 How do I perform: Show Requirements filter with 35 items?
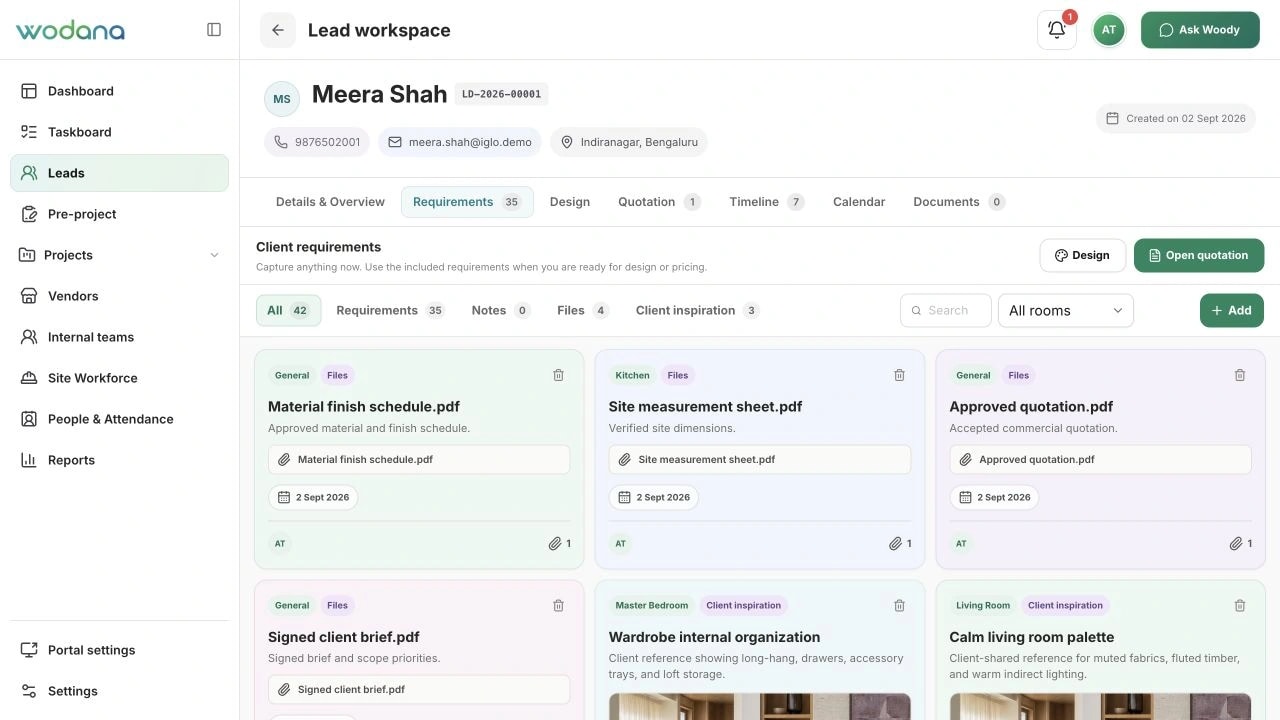coord(390,311)
